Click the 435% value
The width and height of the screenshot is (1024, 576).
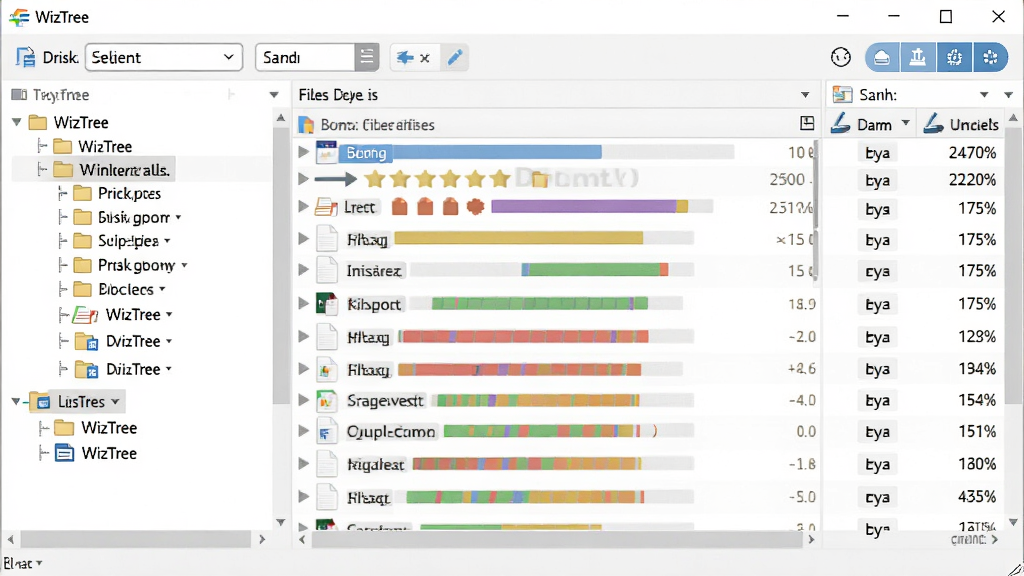pyautogui.click(x=977, y=497)
